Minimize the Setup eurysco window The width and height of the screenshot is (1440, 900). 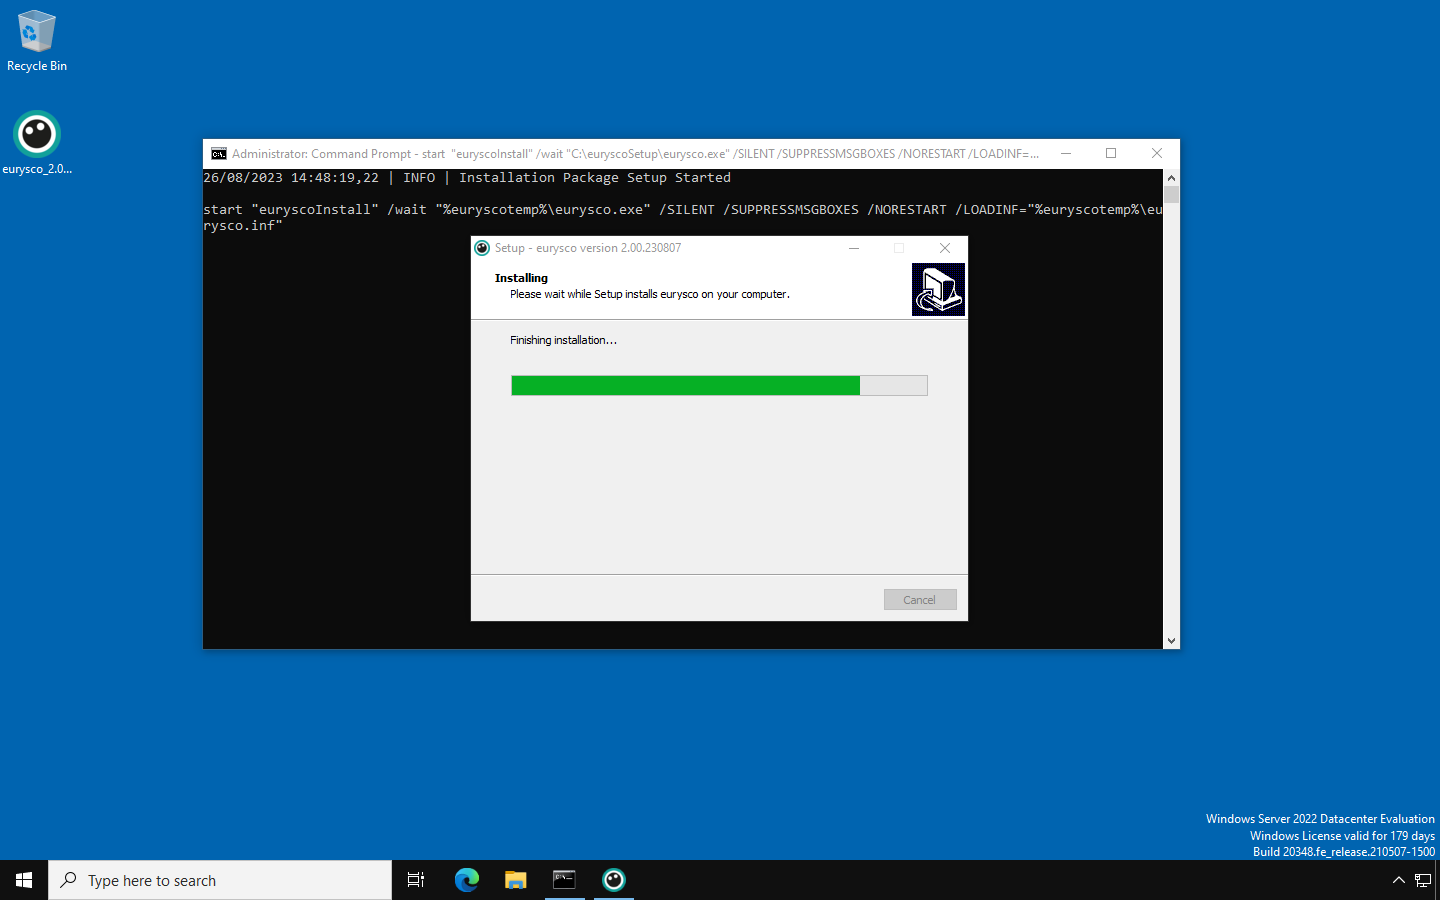tap(854, 248)
